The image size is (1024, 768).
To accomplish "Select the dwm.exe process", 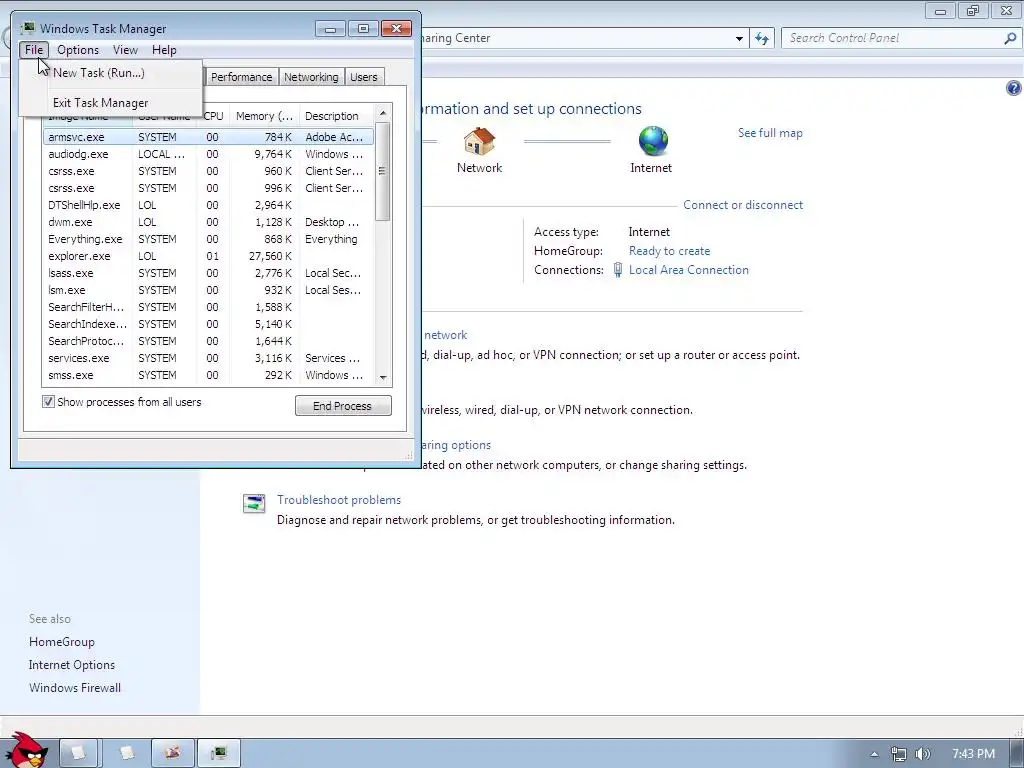I will [x=209, y=222].
